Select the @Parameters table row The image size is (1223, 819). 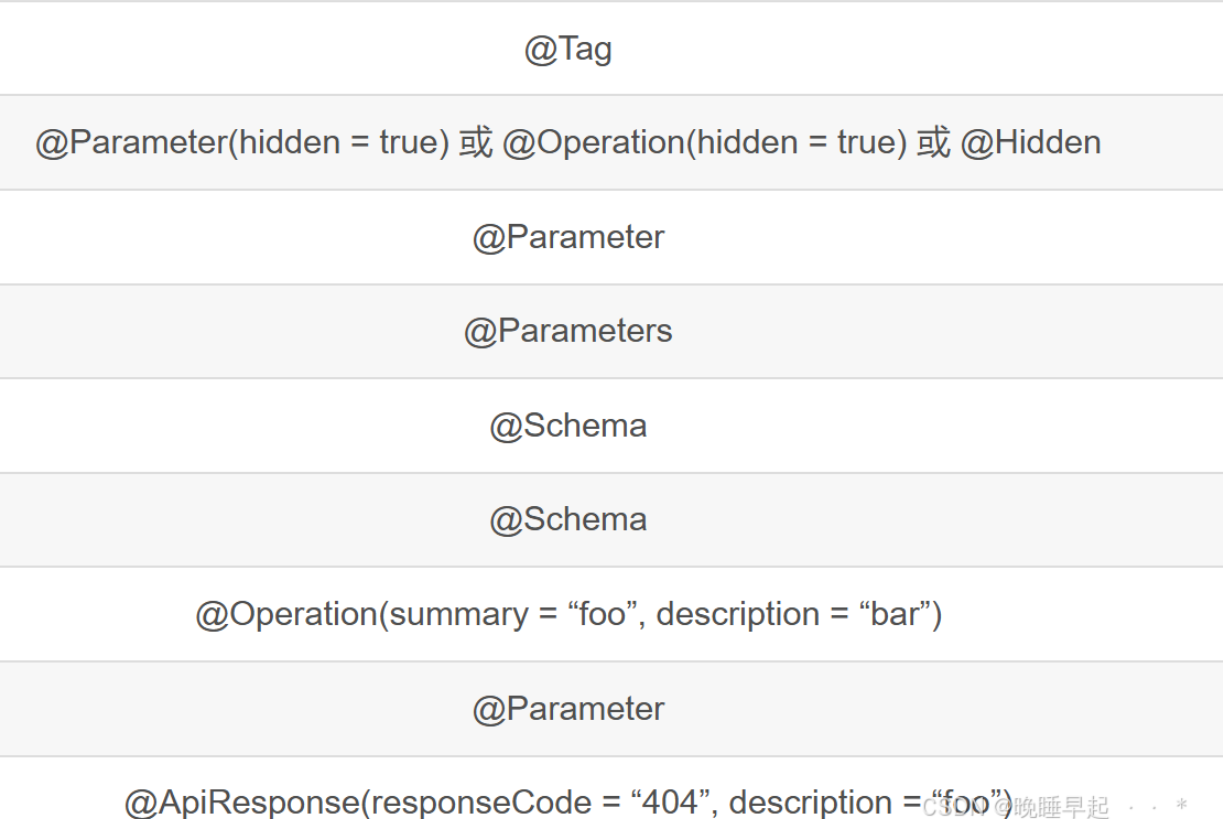568,331
